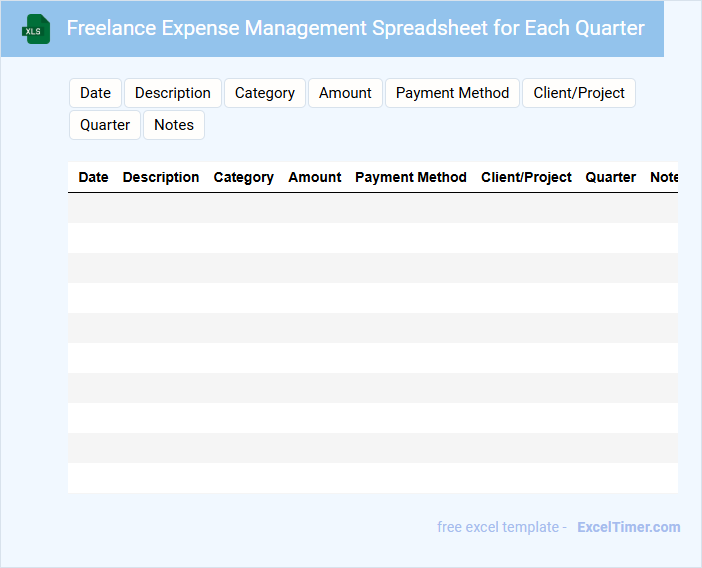Select the Date tag button
The height and width of the screenshot is (568, 702).
tap(95, 93)
